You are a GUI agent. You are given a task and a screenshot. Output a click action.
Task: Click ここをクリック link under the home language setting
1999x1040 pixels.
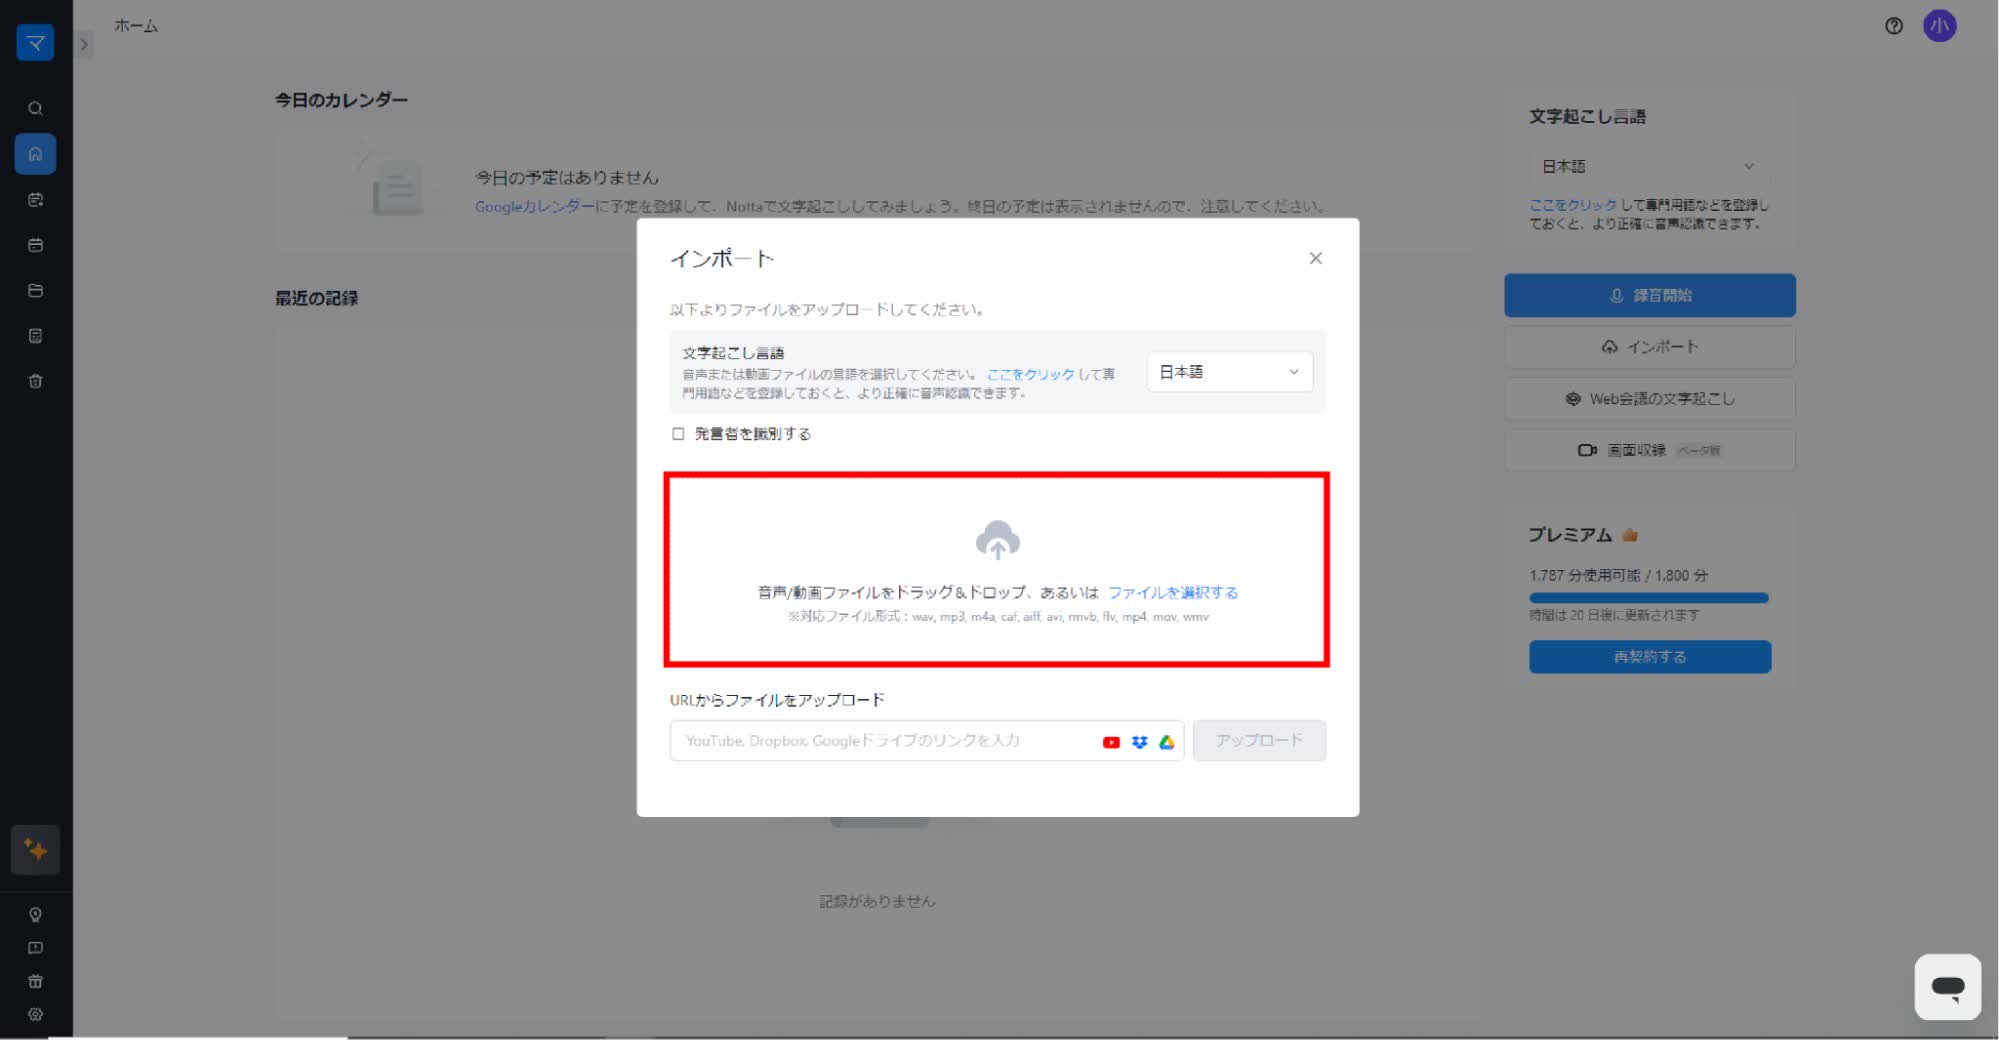click(1573, 205)
